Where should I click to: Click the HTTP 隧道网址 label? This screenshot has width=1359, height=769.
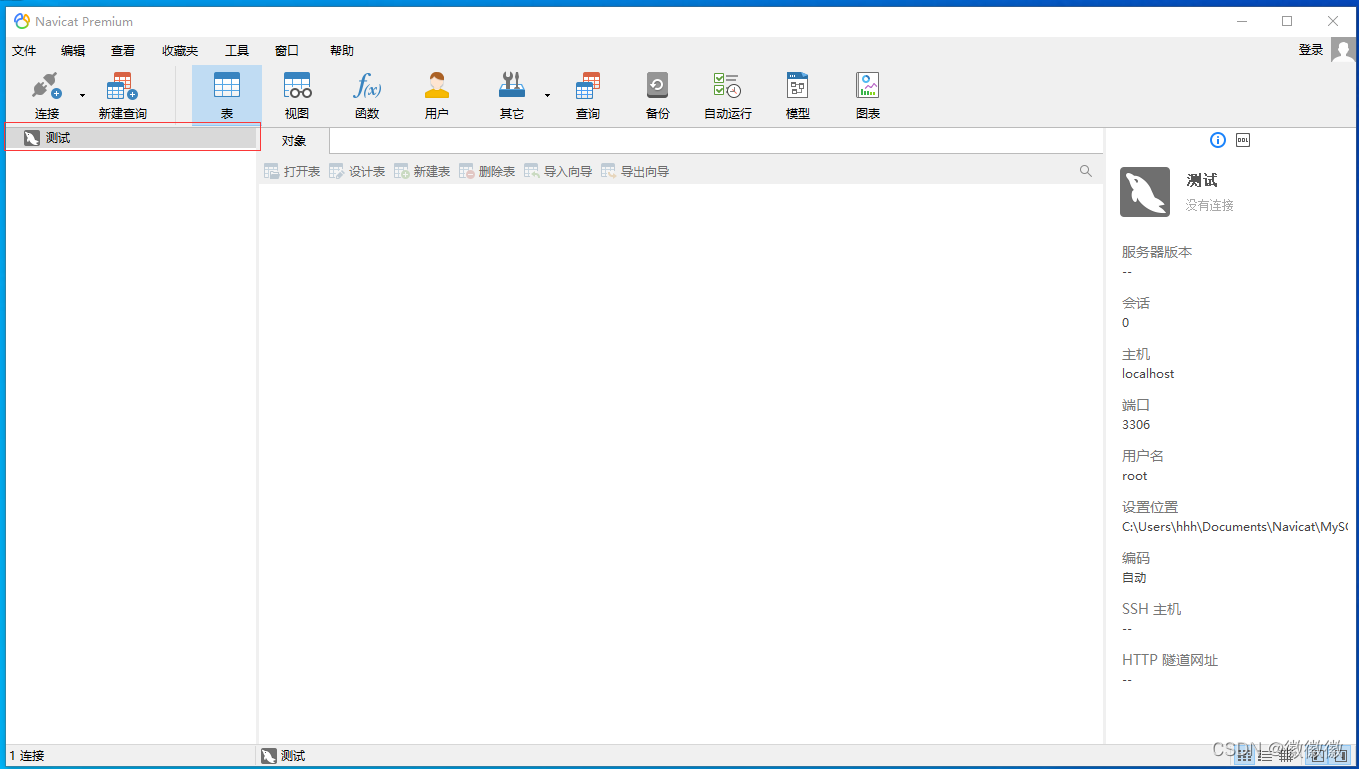click(1170, 660)
